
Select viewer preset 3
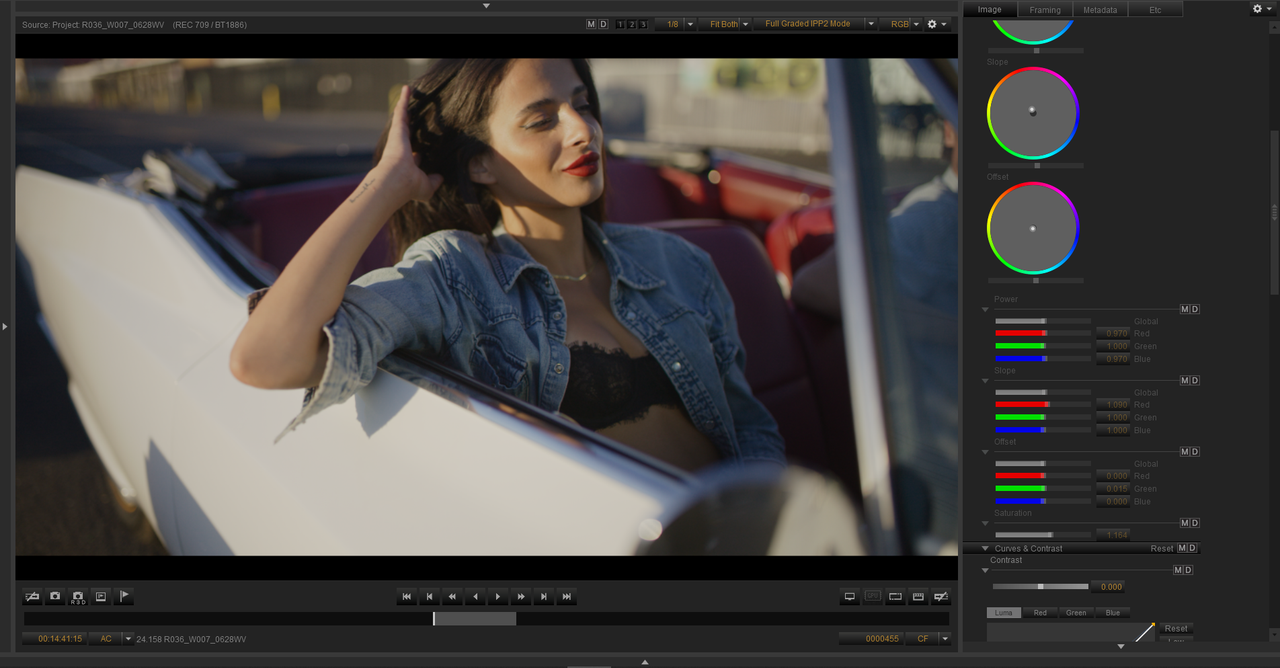pos(642,24)
